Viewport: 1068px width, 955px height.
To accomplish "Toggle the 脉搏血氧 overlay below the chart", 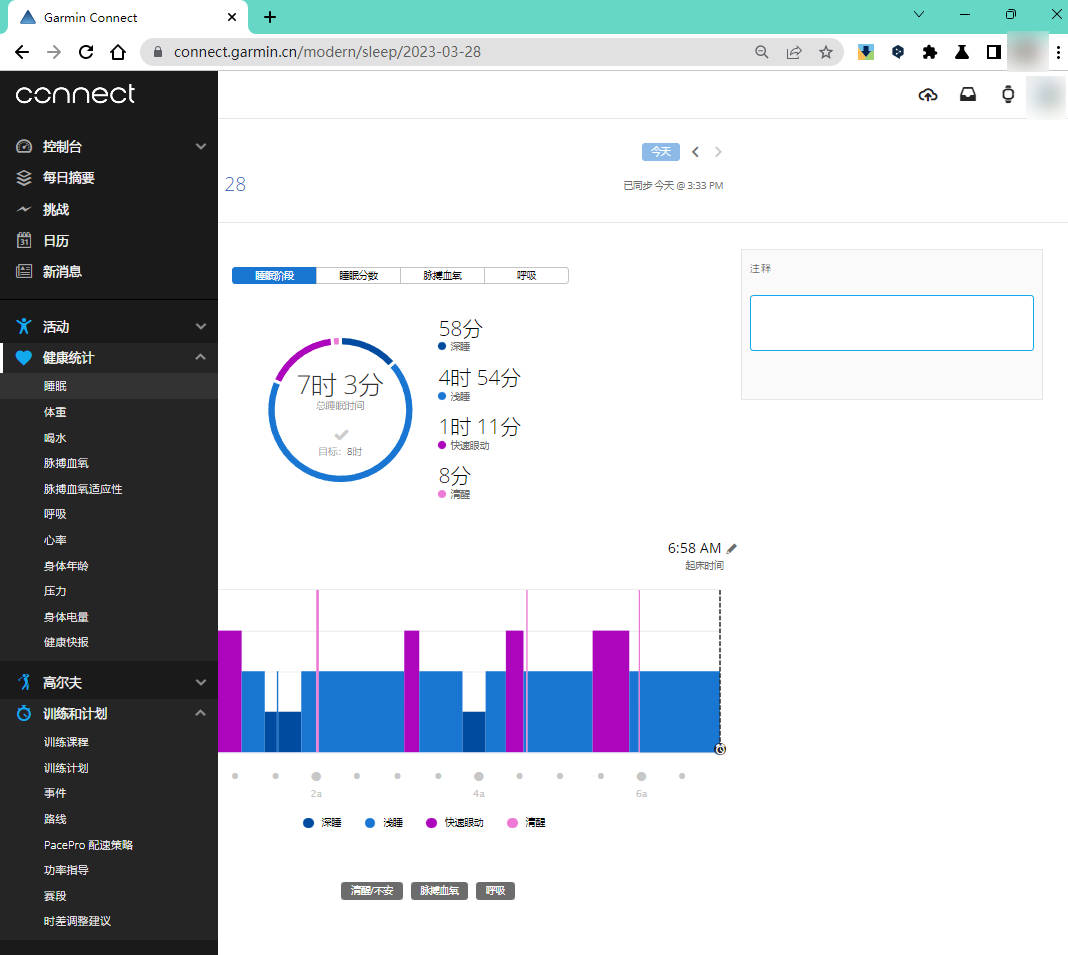I will pyautogui.click(x=440, y=891).
